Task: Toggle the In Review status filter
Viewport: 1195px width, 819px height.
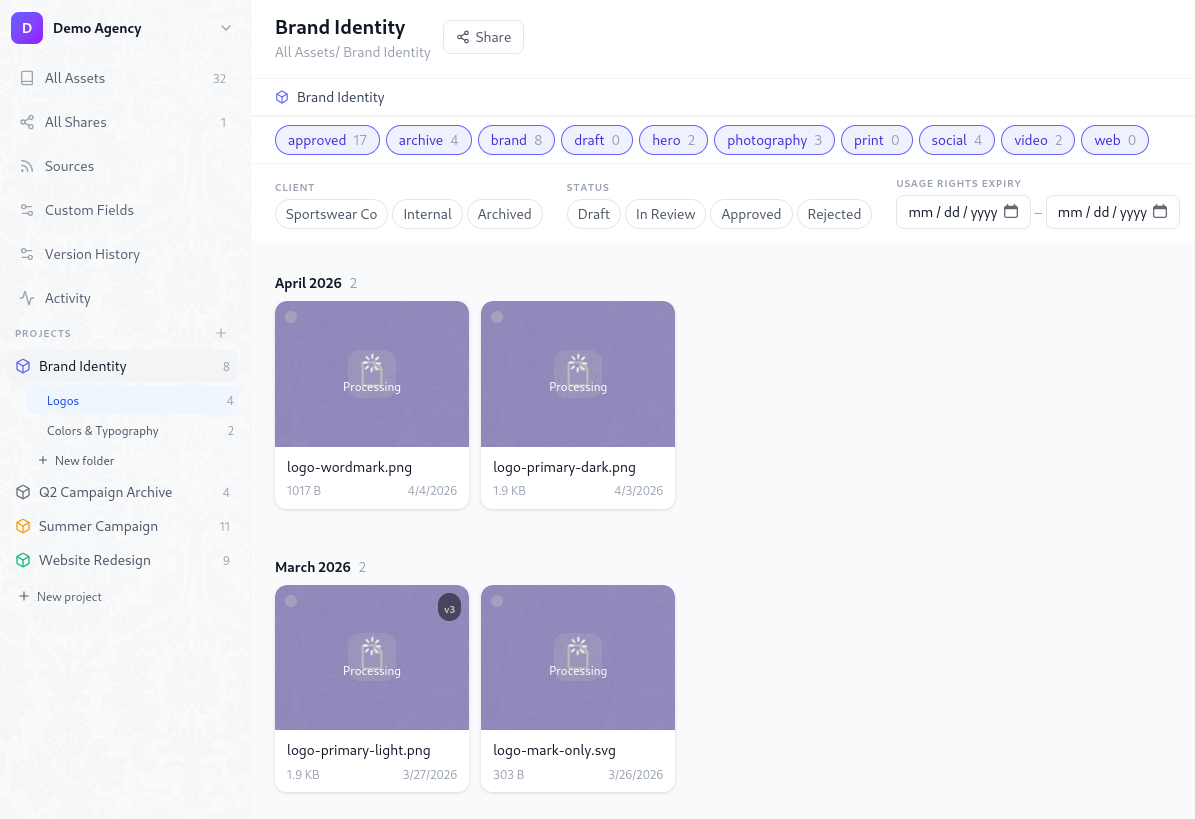Action: tap(665, 214)
